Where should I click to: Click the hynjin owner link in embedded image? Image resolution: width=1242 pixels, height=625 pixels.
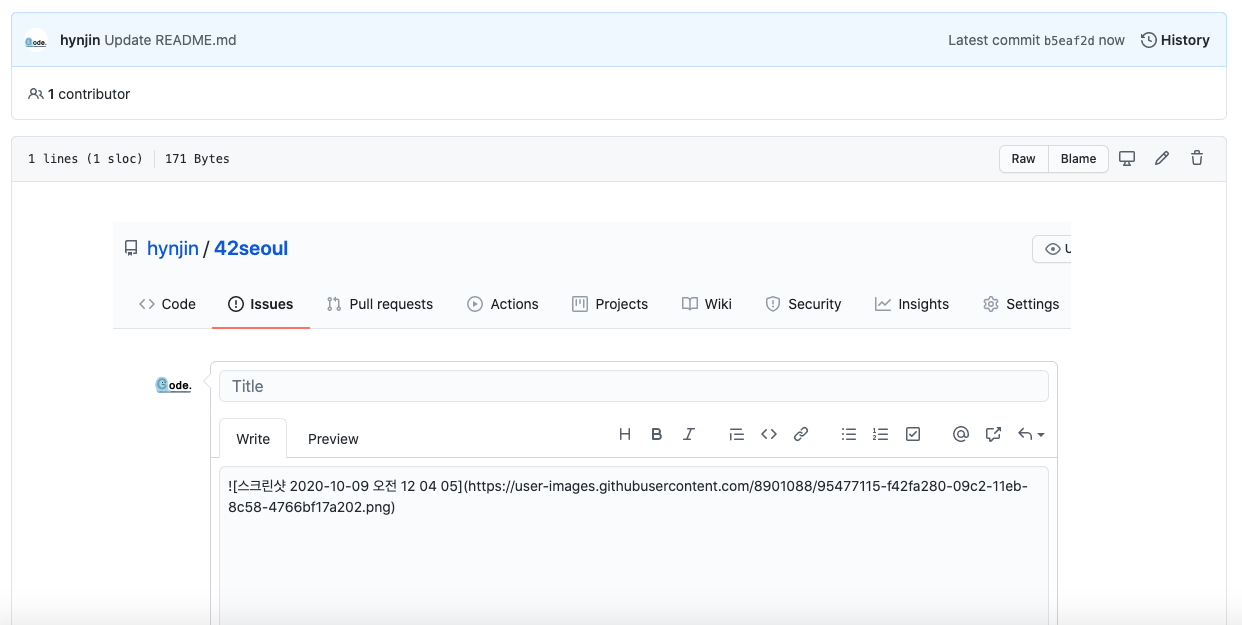pyautogui.click(x=173, y=249)
